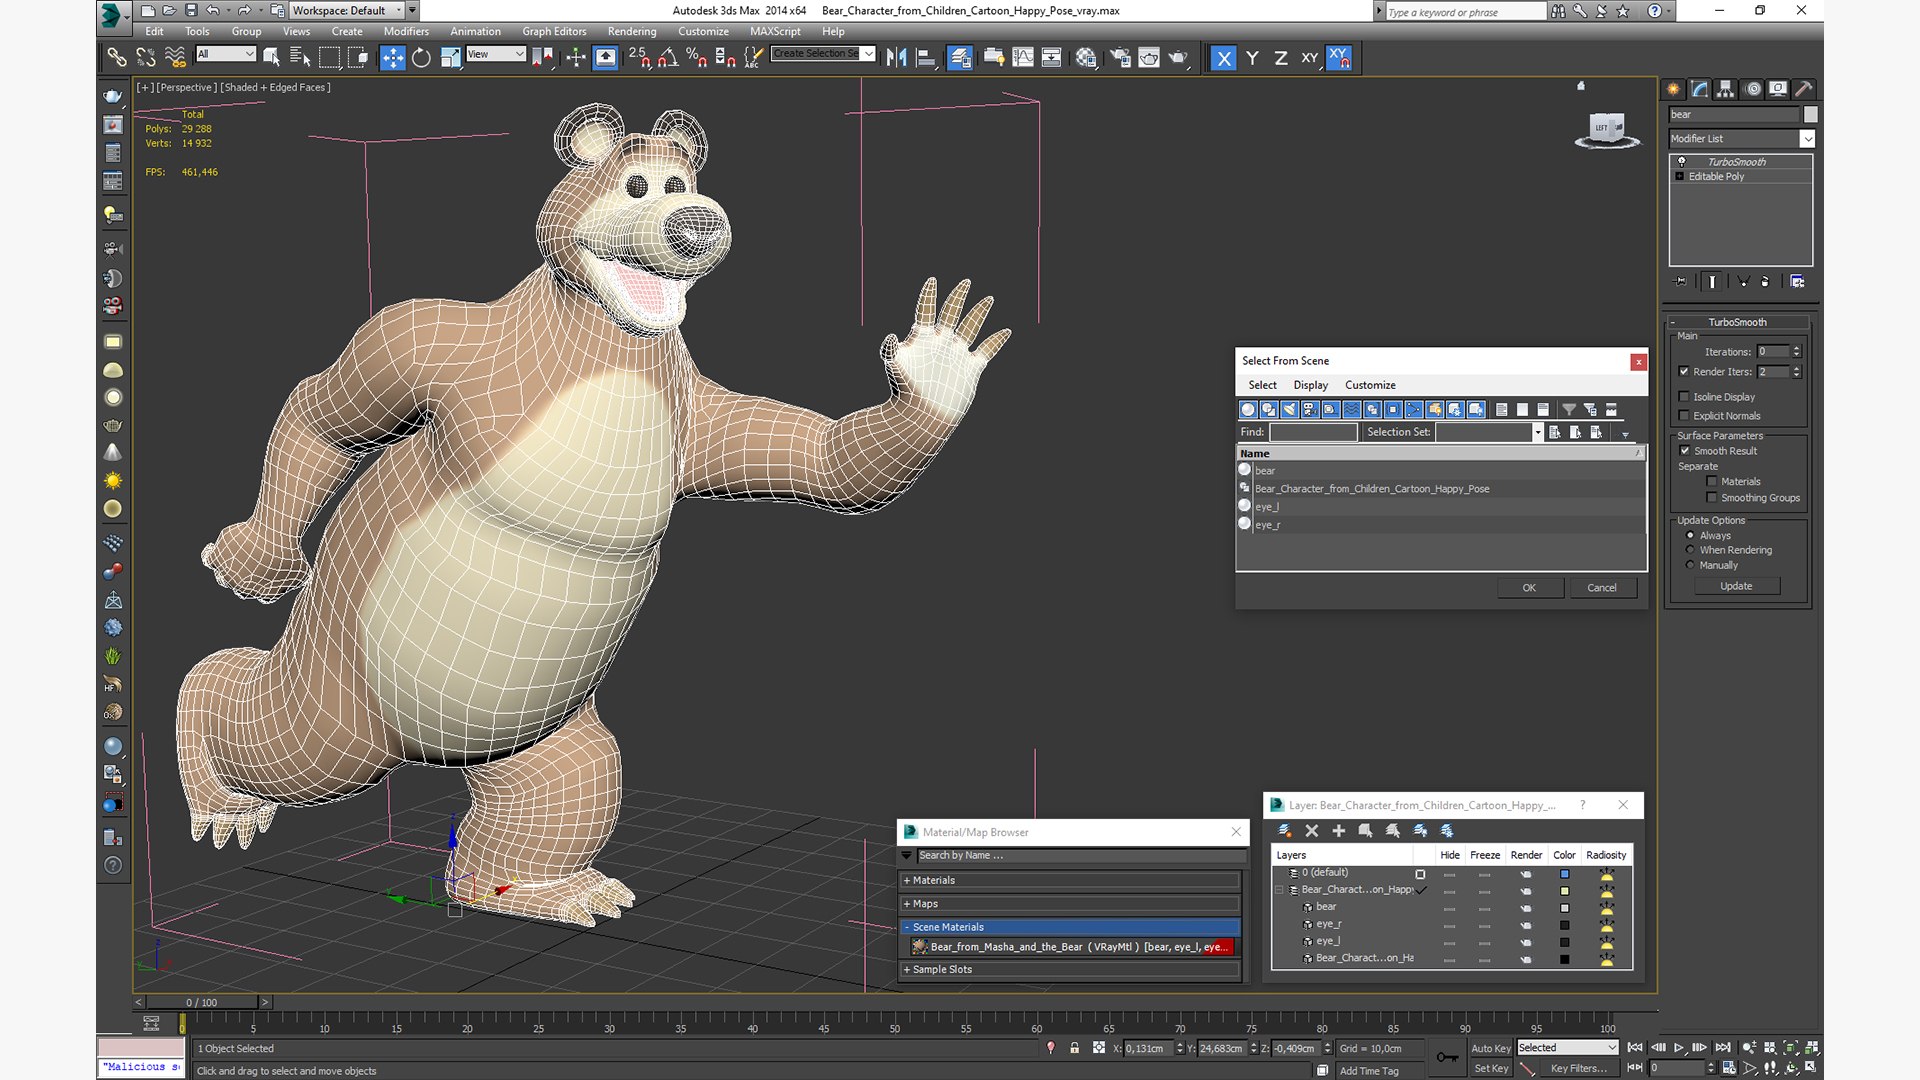Open the Modifier List dropdown
This screenshot has height=1080, width=1920.
1741,139
